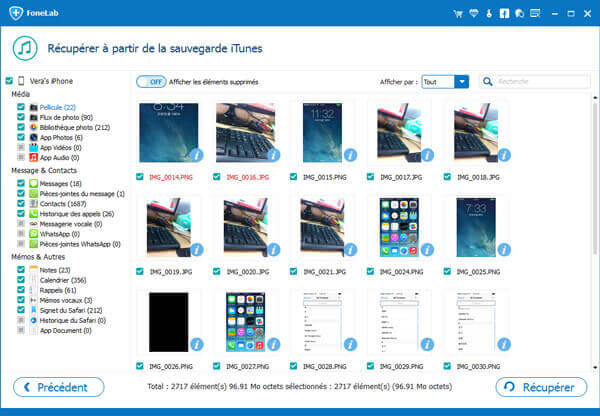Show info for IMG_0028.PNG
The width and height of the screenshot is (600, 416).
coord(351,344)
